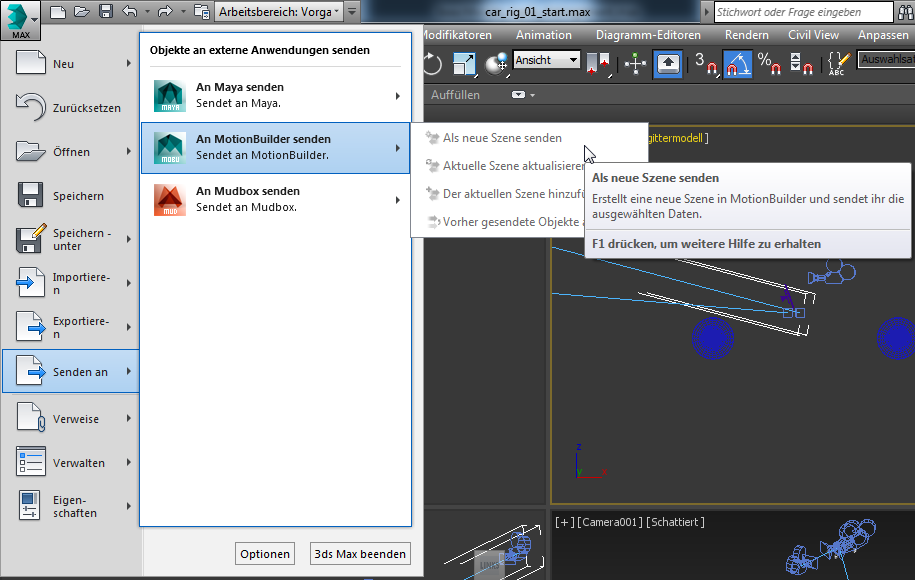Select Verweise in the application menu
Viewport: 915px width, 580px height.
pos(71,419)
